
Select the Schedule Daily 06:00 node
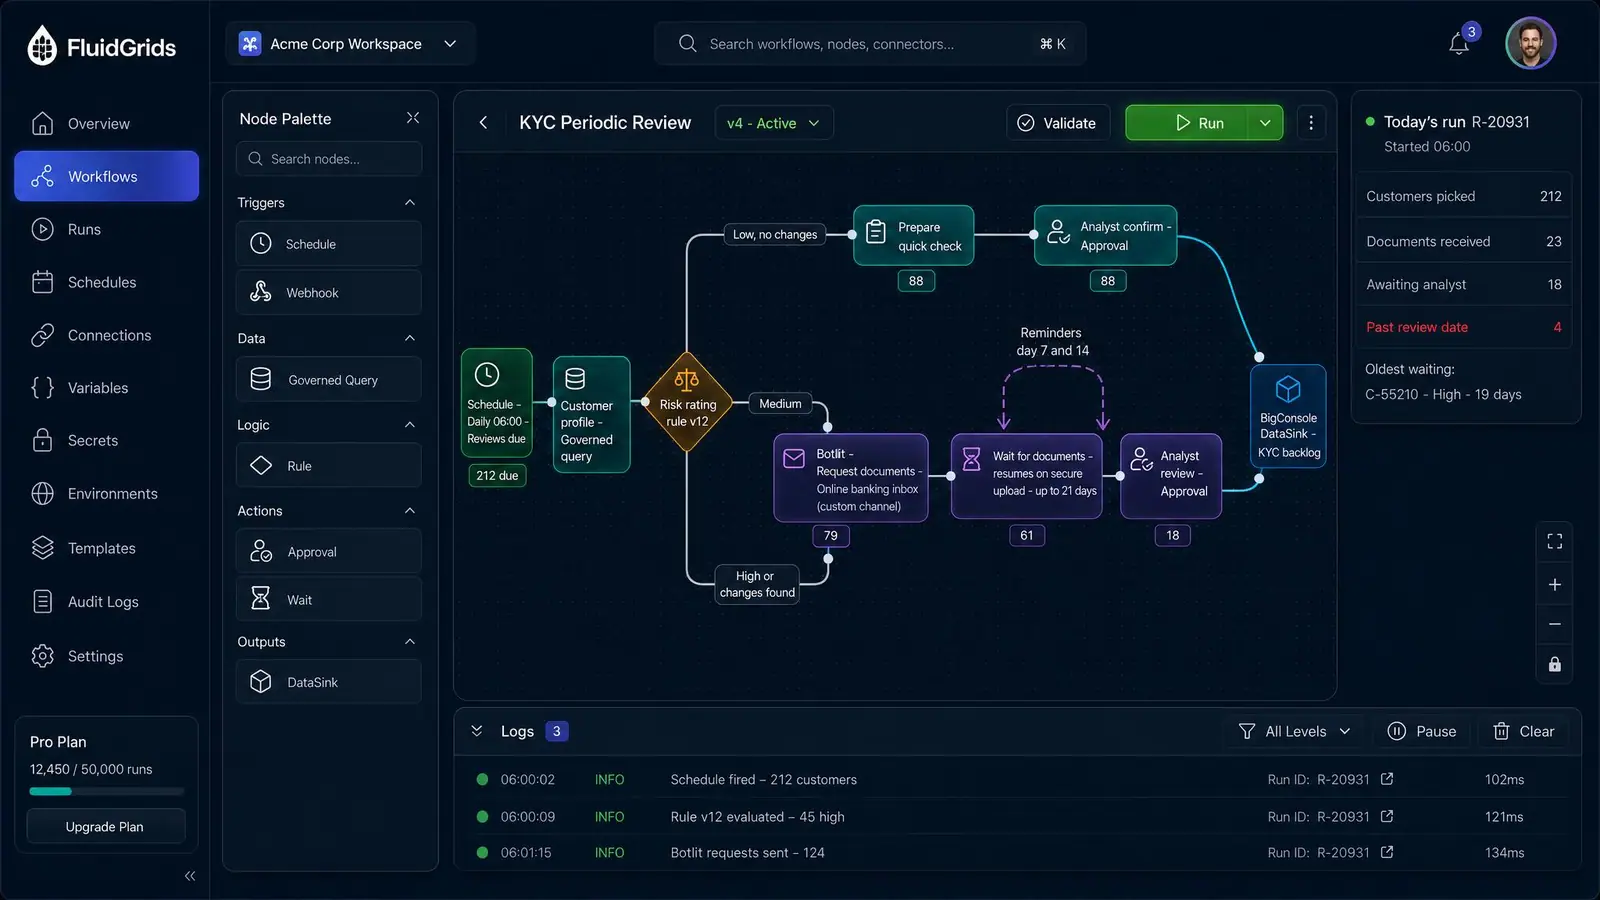pos(497,403)
